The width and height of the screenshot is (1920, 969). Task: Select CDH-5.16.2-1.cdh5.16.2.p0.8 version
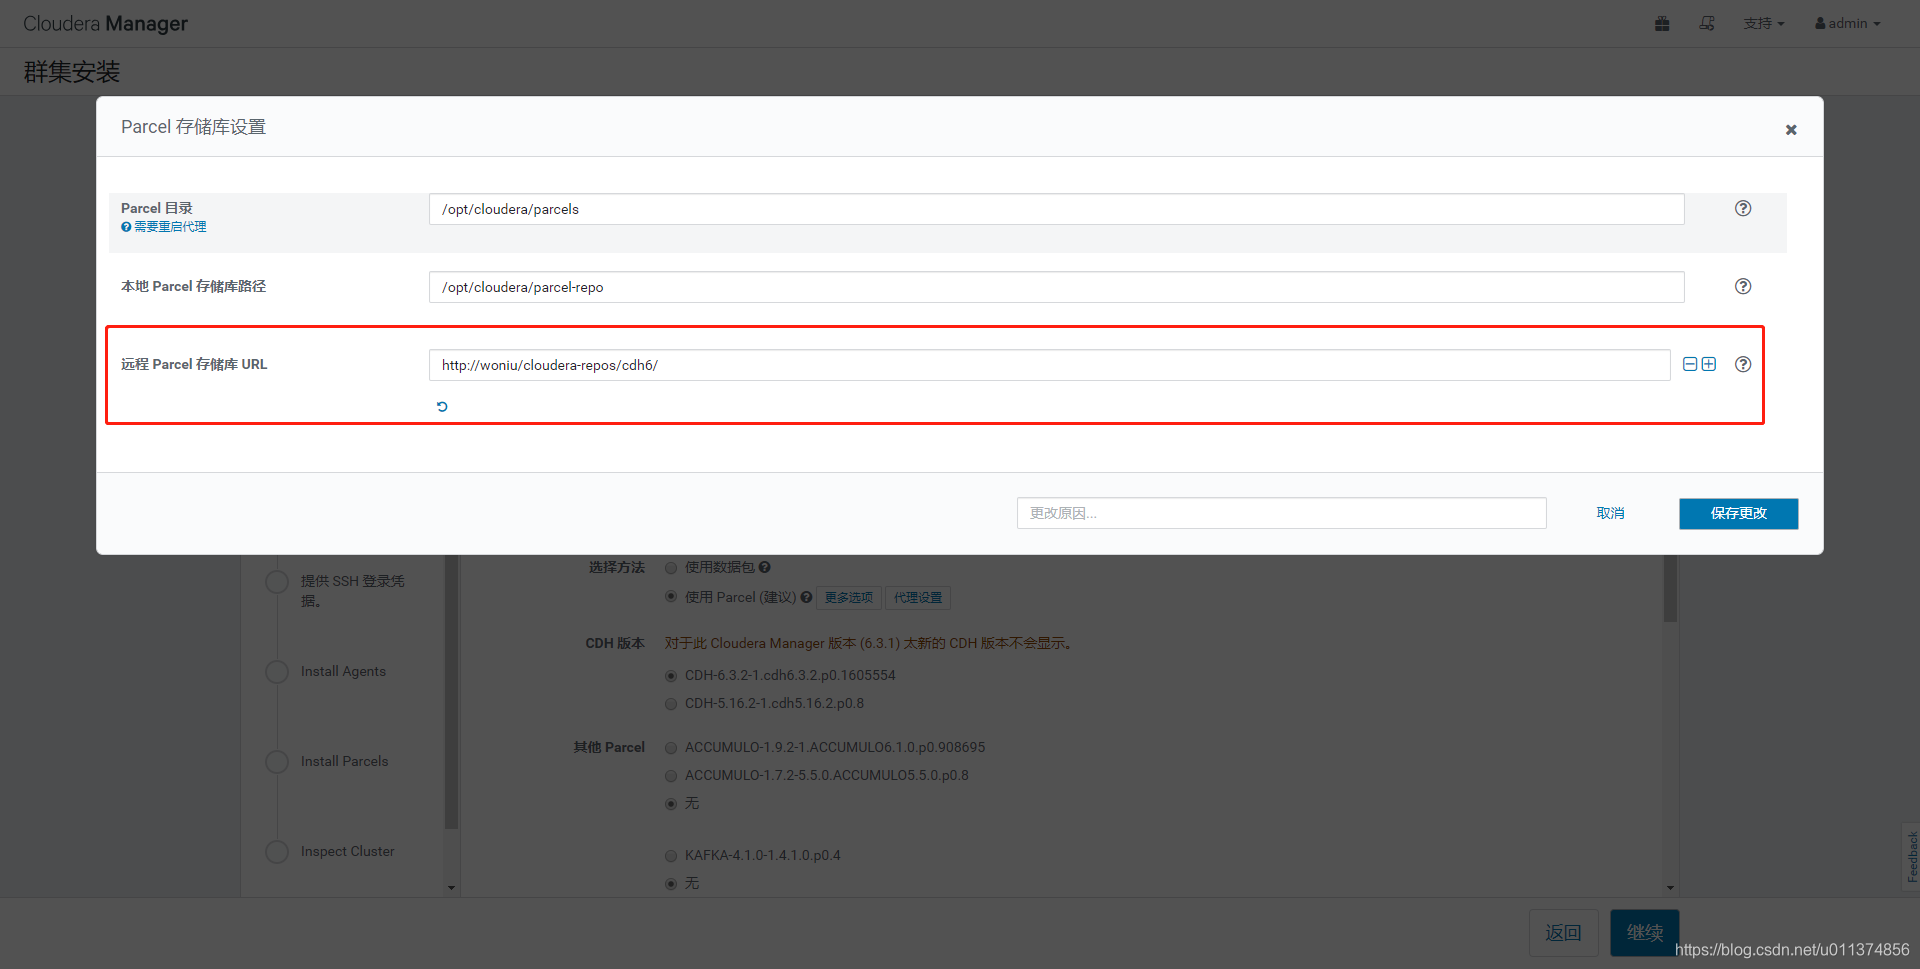click(671, 704)
